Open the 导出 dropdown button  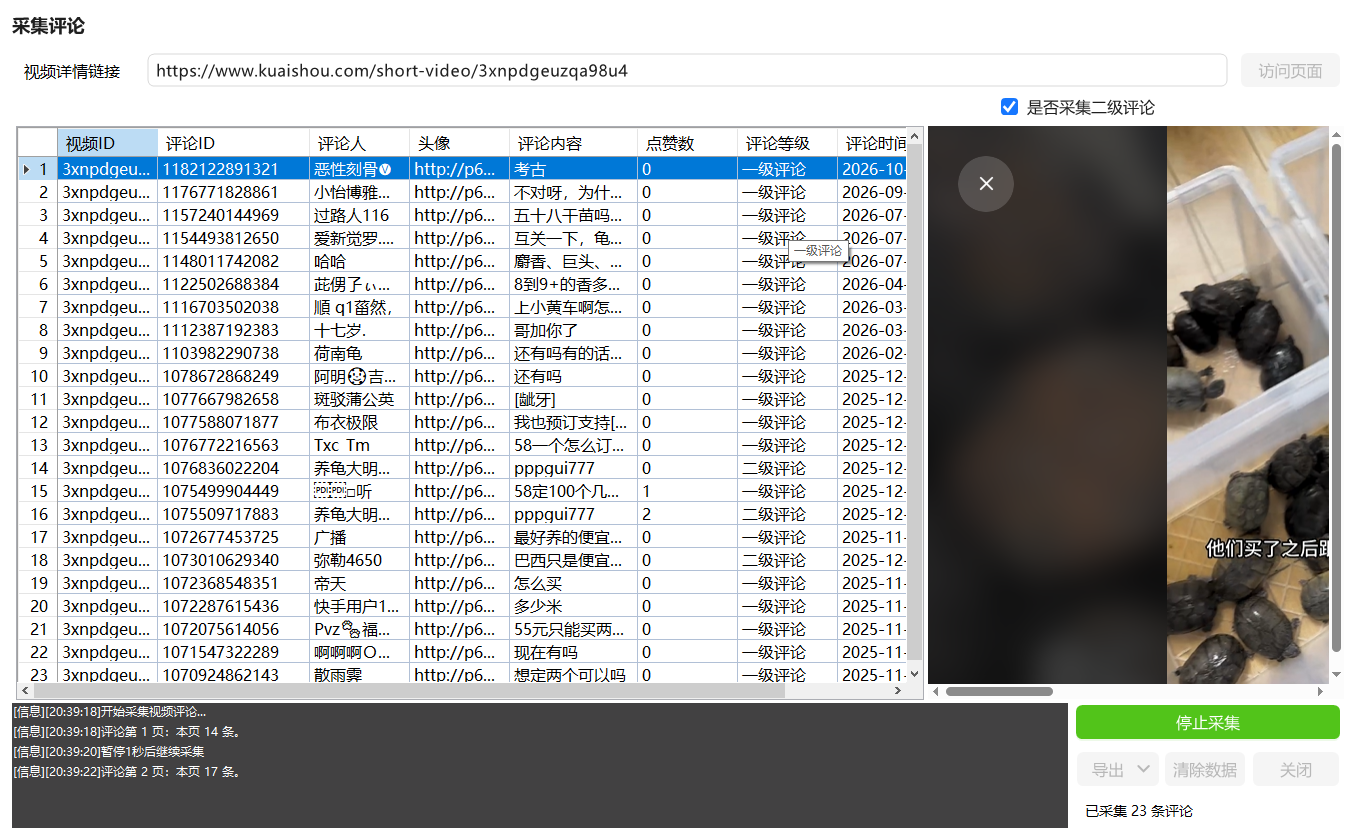pyautogui.click(x=1117, y=770)
